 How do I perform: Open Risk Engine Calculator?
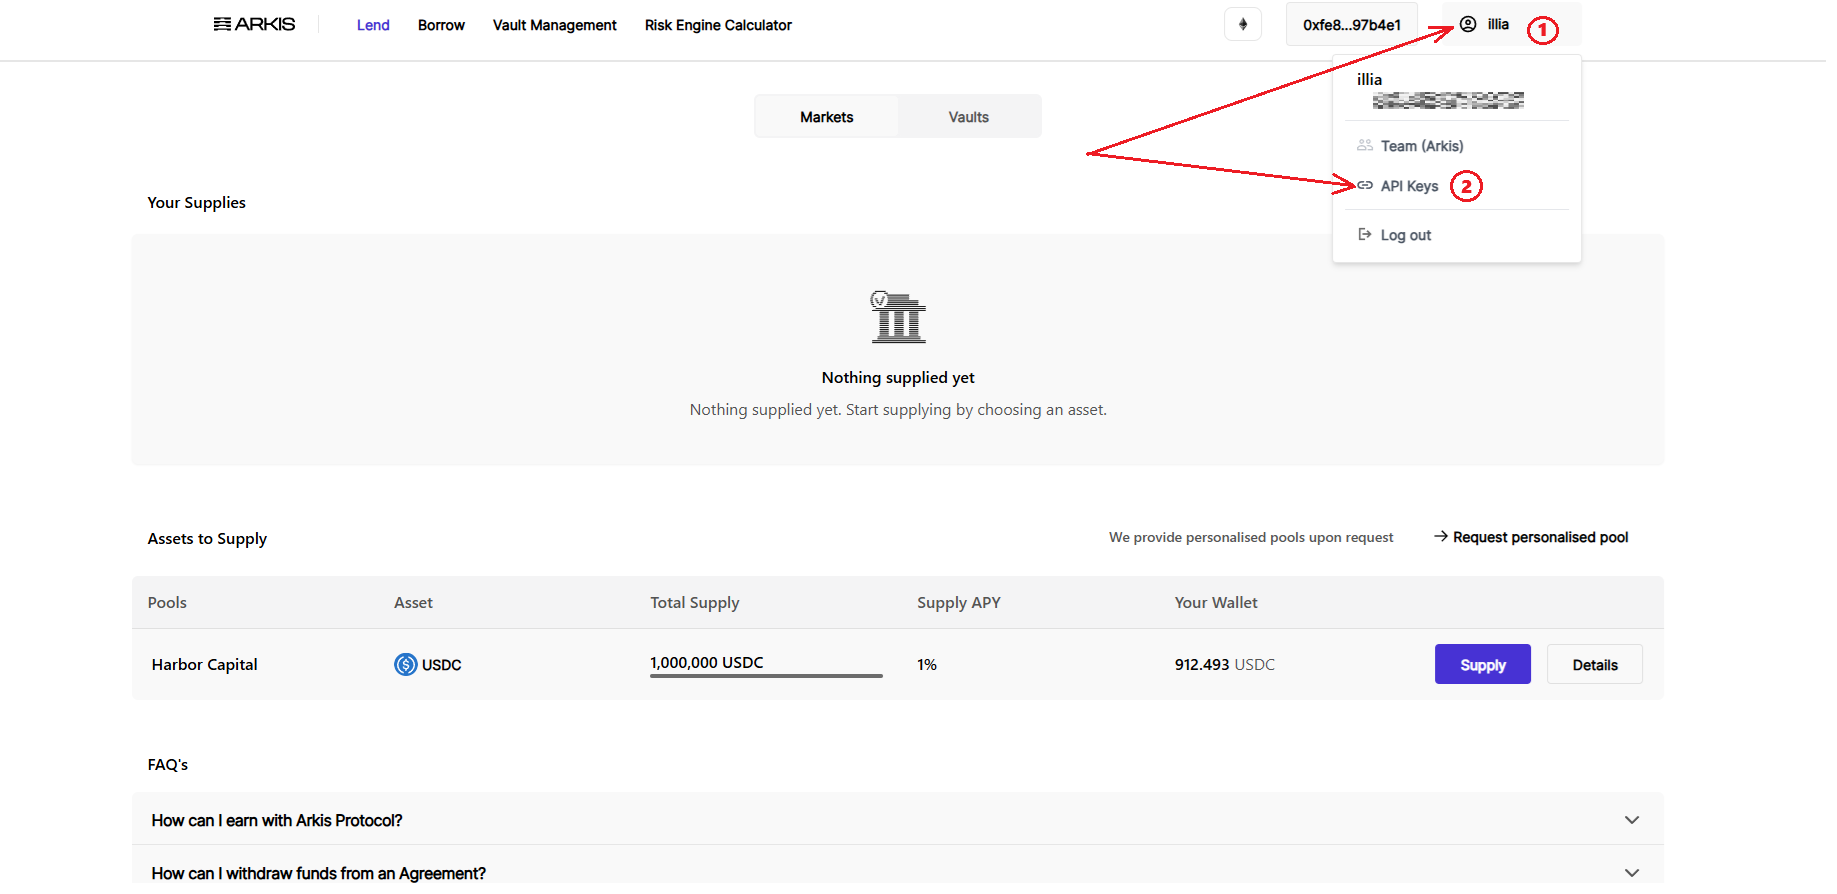click(x=718, y=25)
